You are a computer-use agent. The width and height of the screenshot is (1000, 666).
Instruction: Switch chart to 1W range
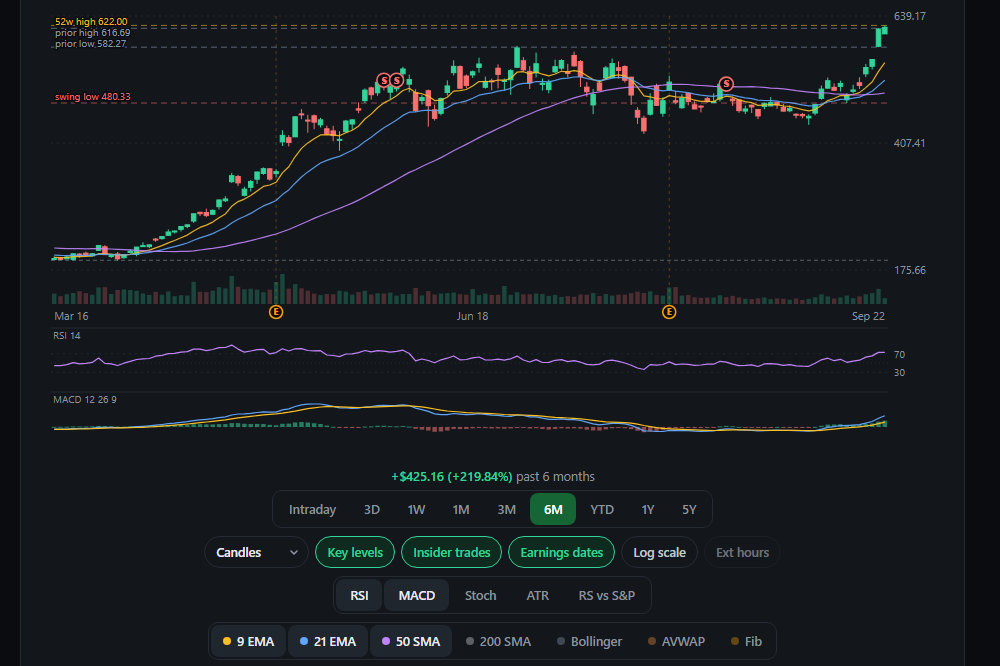tap(416, 509)
